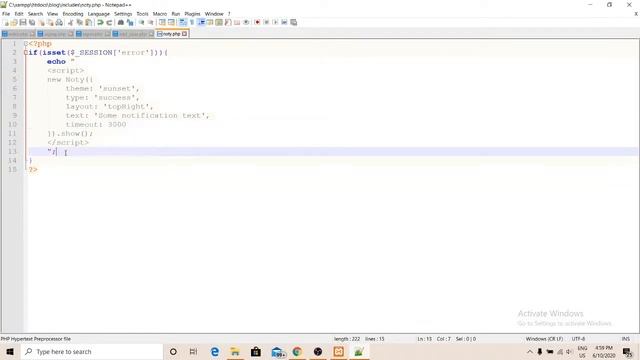640x360 pixels.
Task: Open File Explorer from taskbar
Action: point(235,351)
